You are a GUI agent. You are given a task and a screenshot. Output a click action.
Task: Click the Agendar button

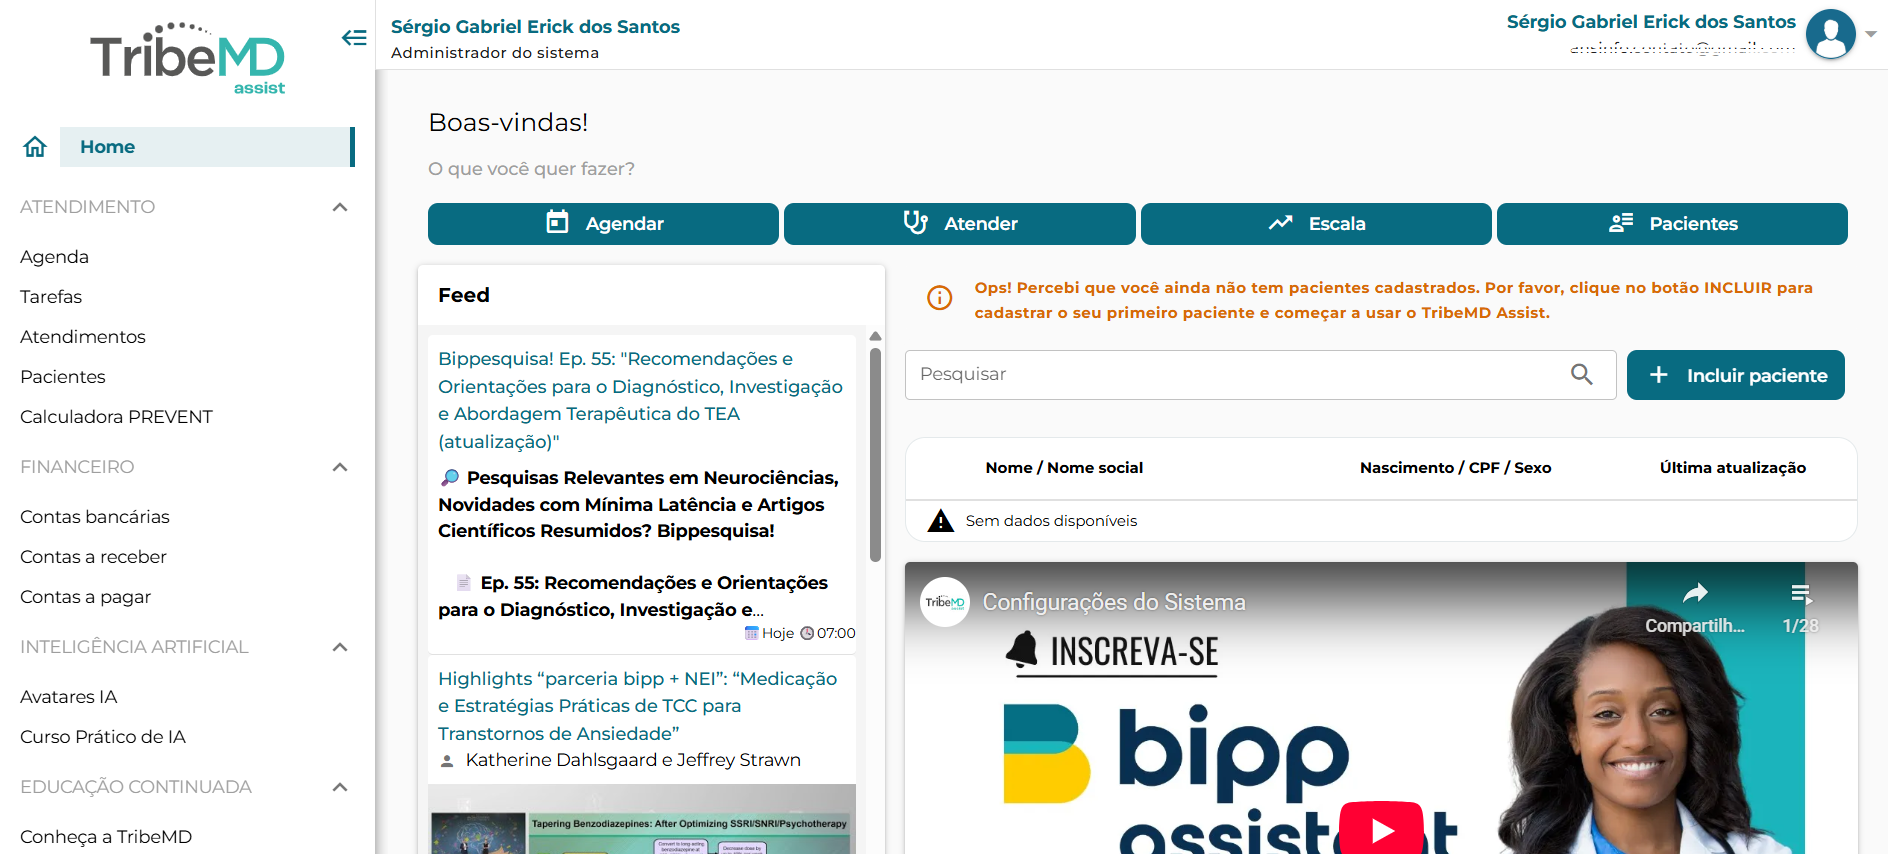603,224
